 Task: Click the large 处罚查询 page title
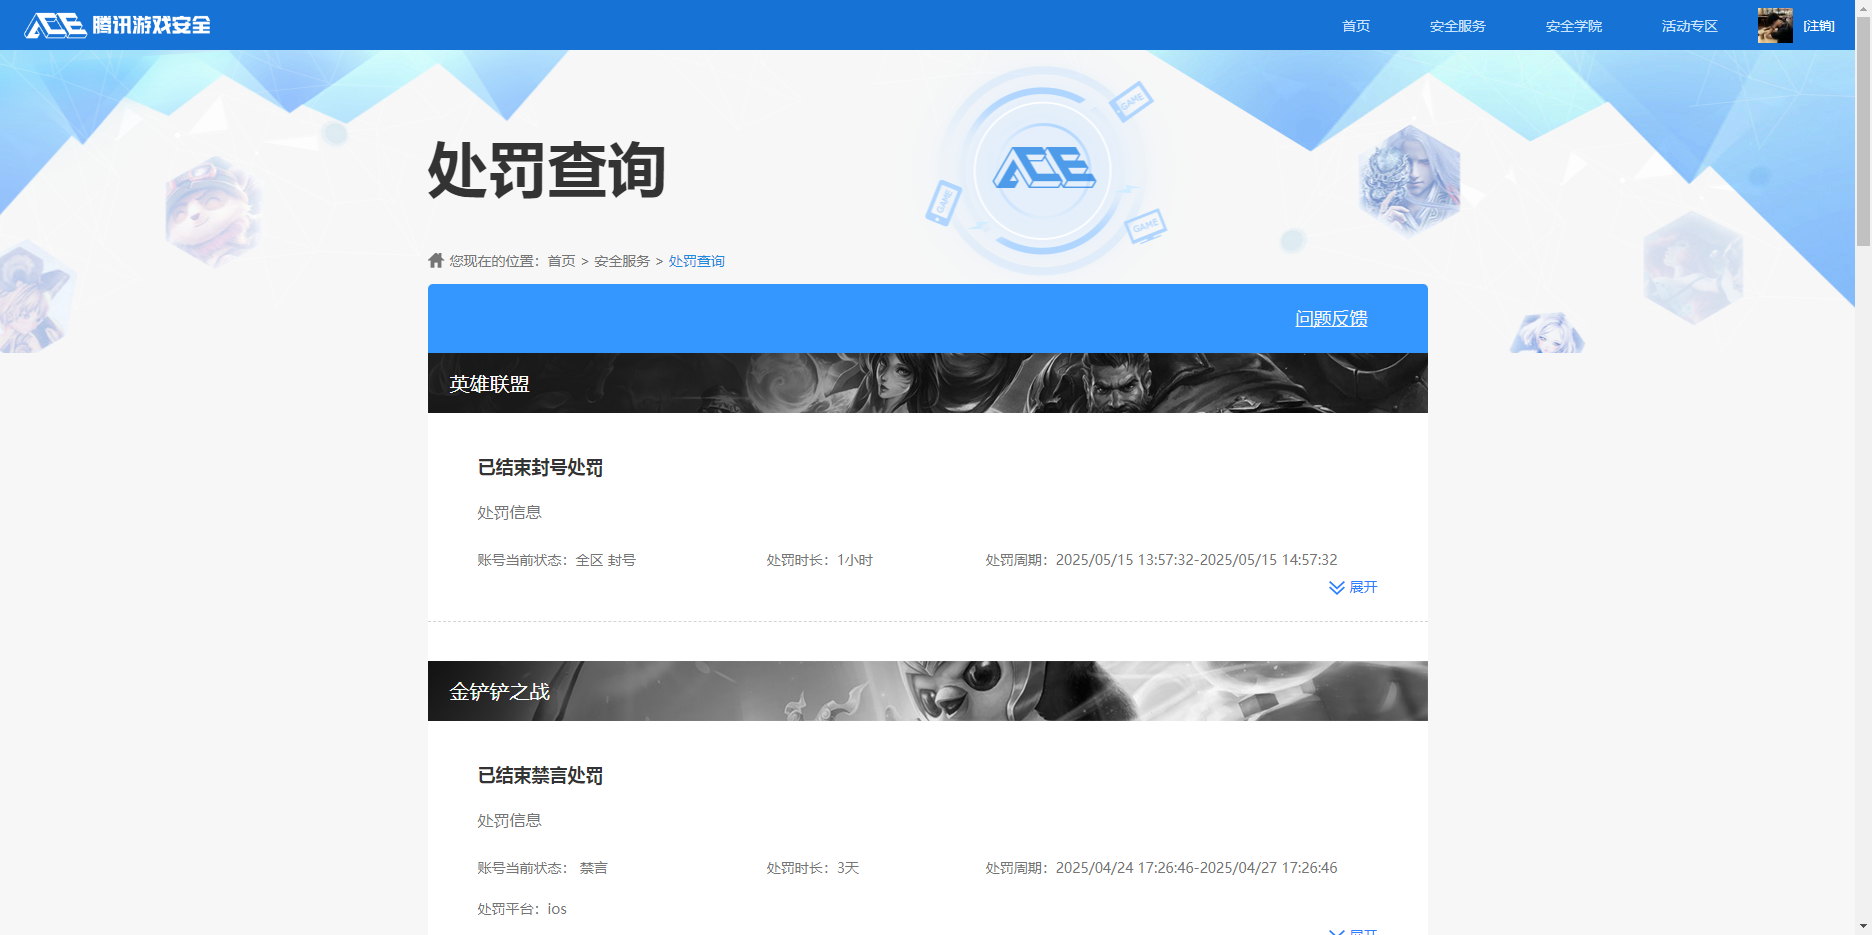(547, 170)
